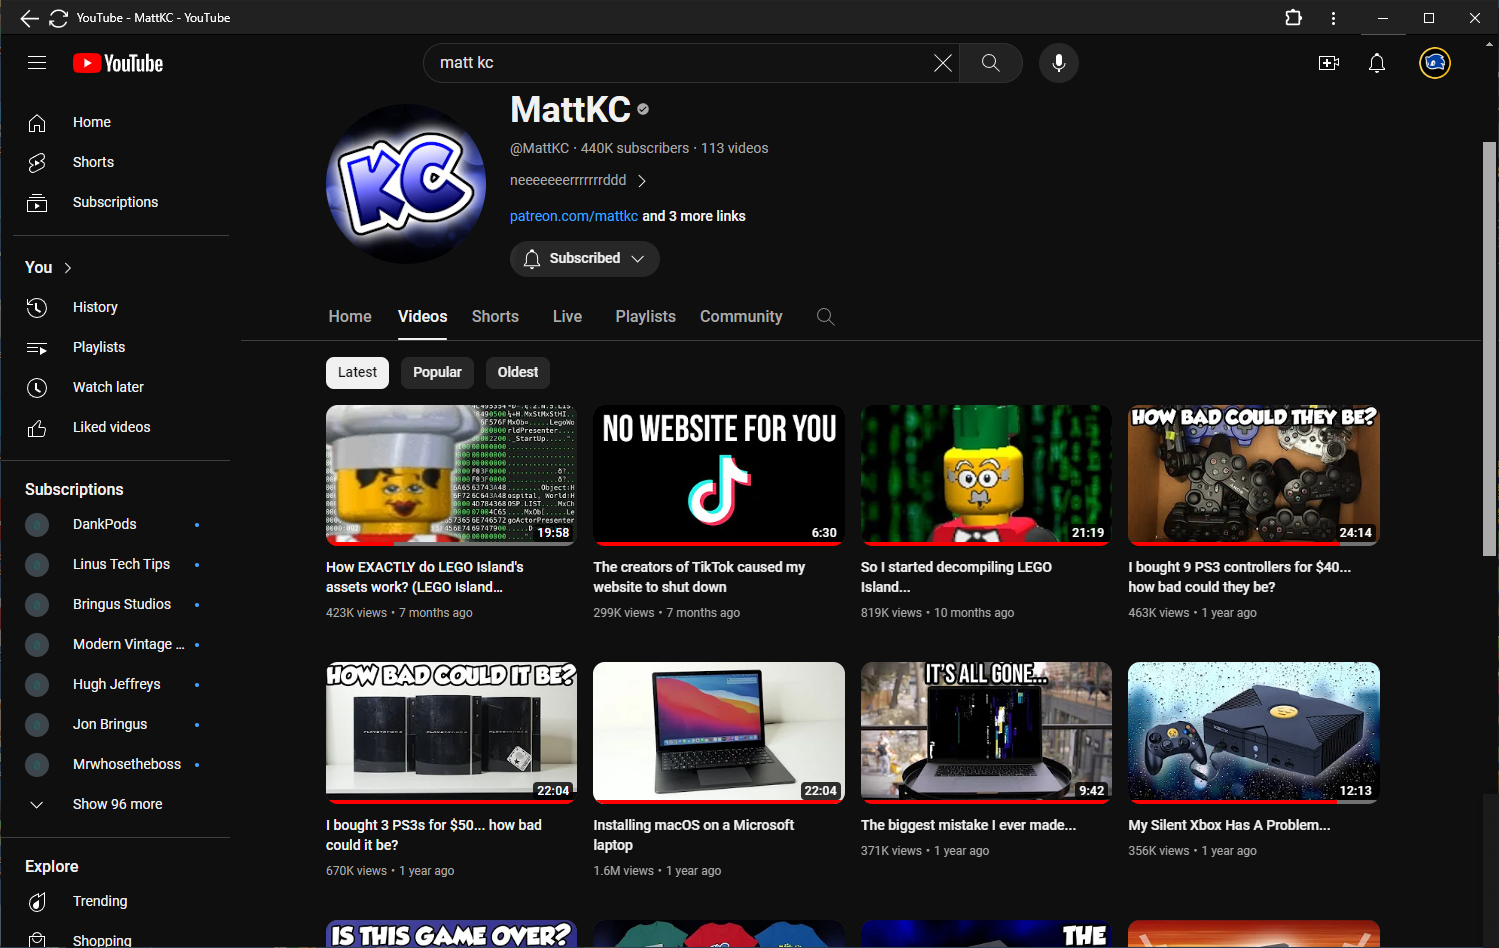Open the patreon.com/mattkc link
This screenshot has width=1499, height=948.
(x=573, y=216)
